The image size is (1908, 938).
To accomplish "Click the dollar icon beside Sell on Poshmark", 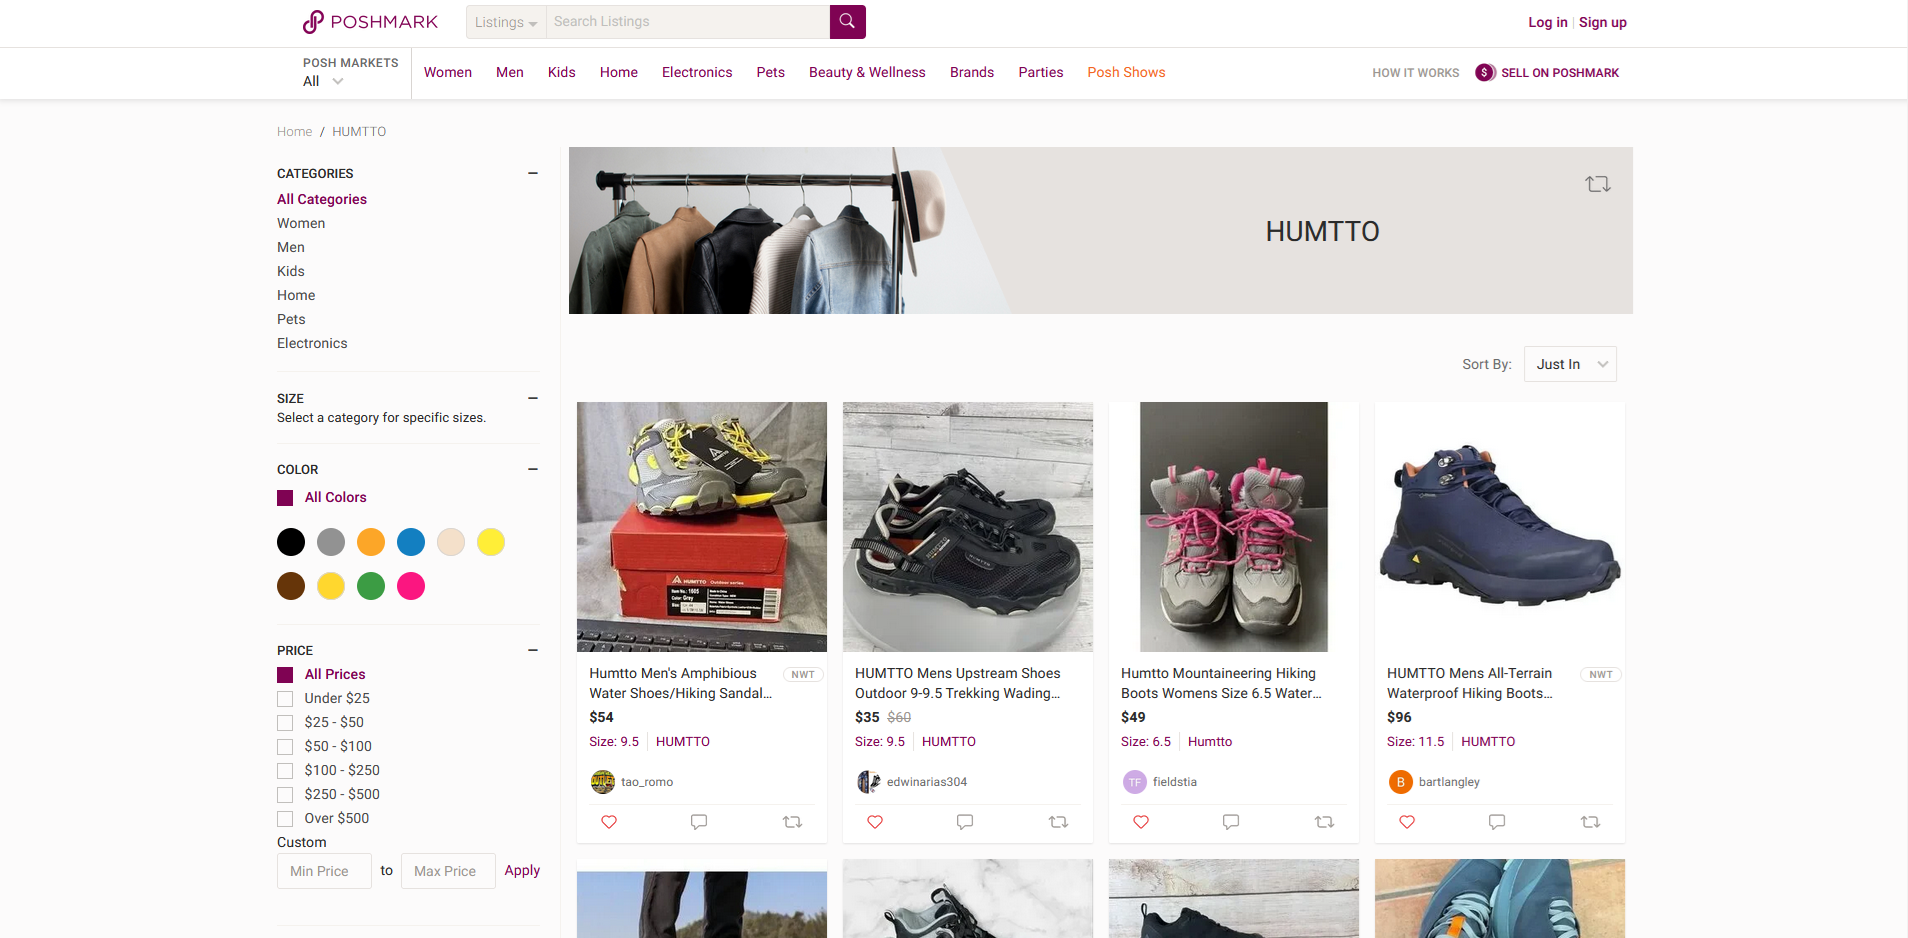I will tap(1485, 73).
